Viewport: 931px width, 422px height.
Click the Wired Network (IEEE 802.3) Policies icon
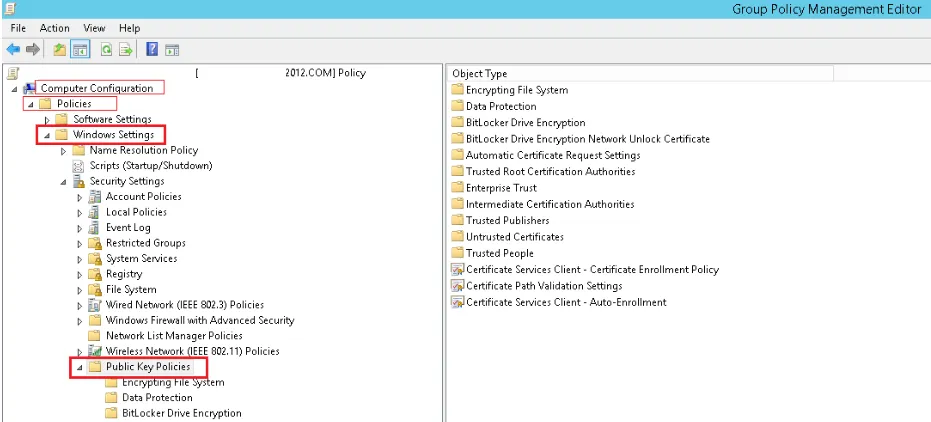point(94,304)
